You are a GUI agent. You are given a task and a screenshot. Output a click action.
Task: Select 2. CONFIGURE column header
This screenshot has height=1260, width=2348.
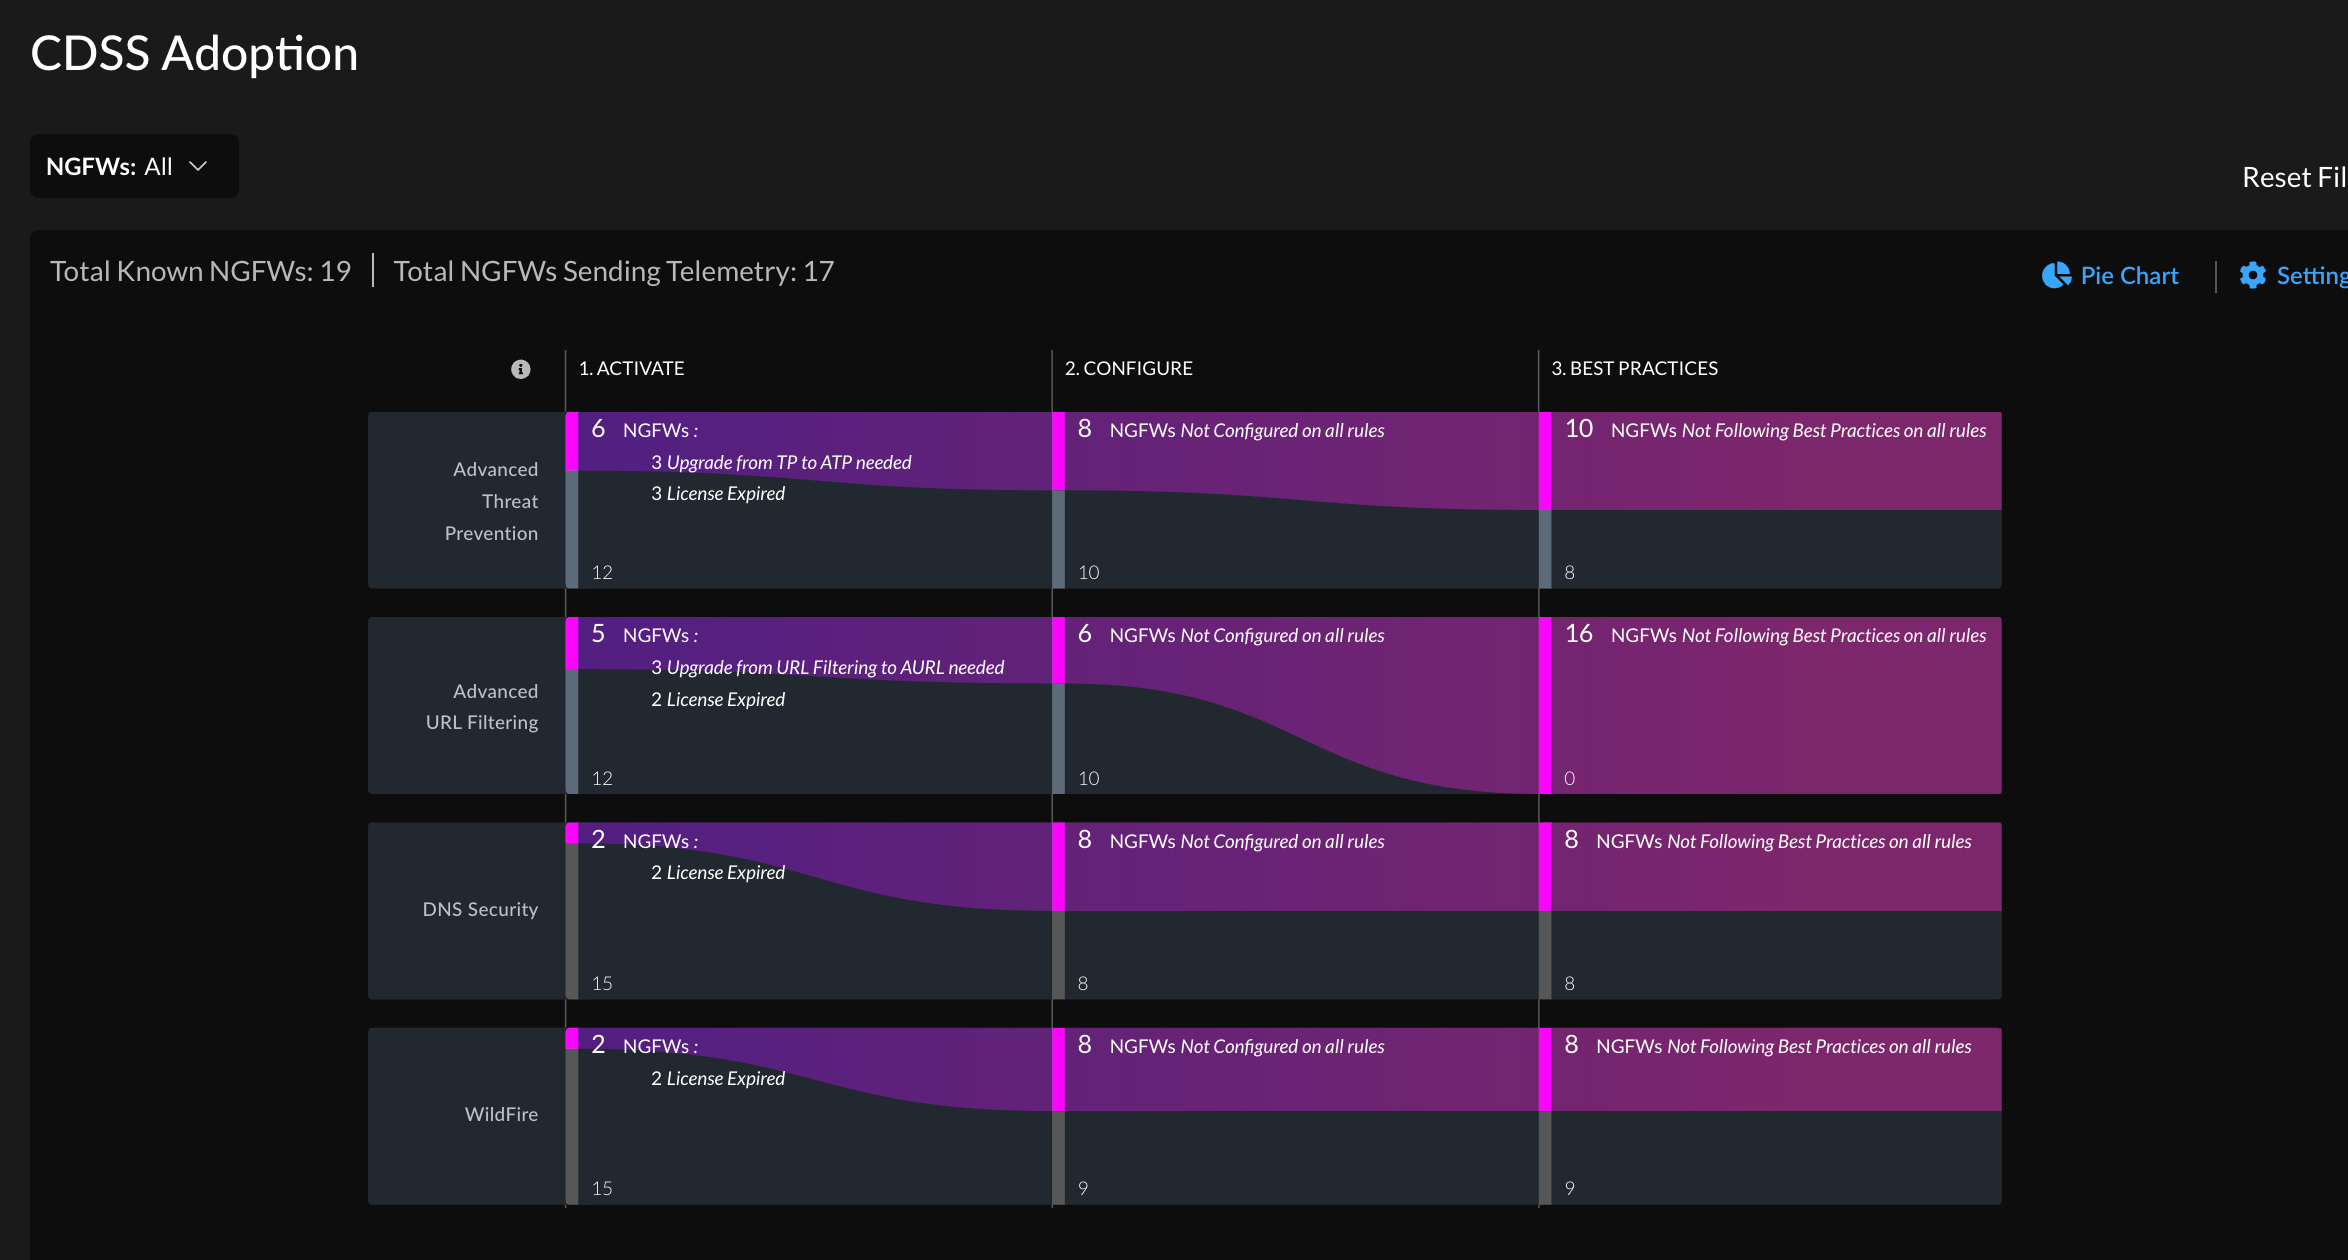pyautogui.click(x=1128, y=369)
